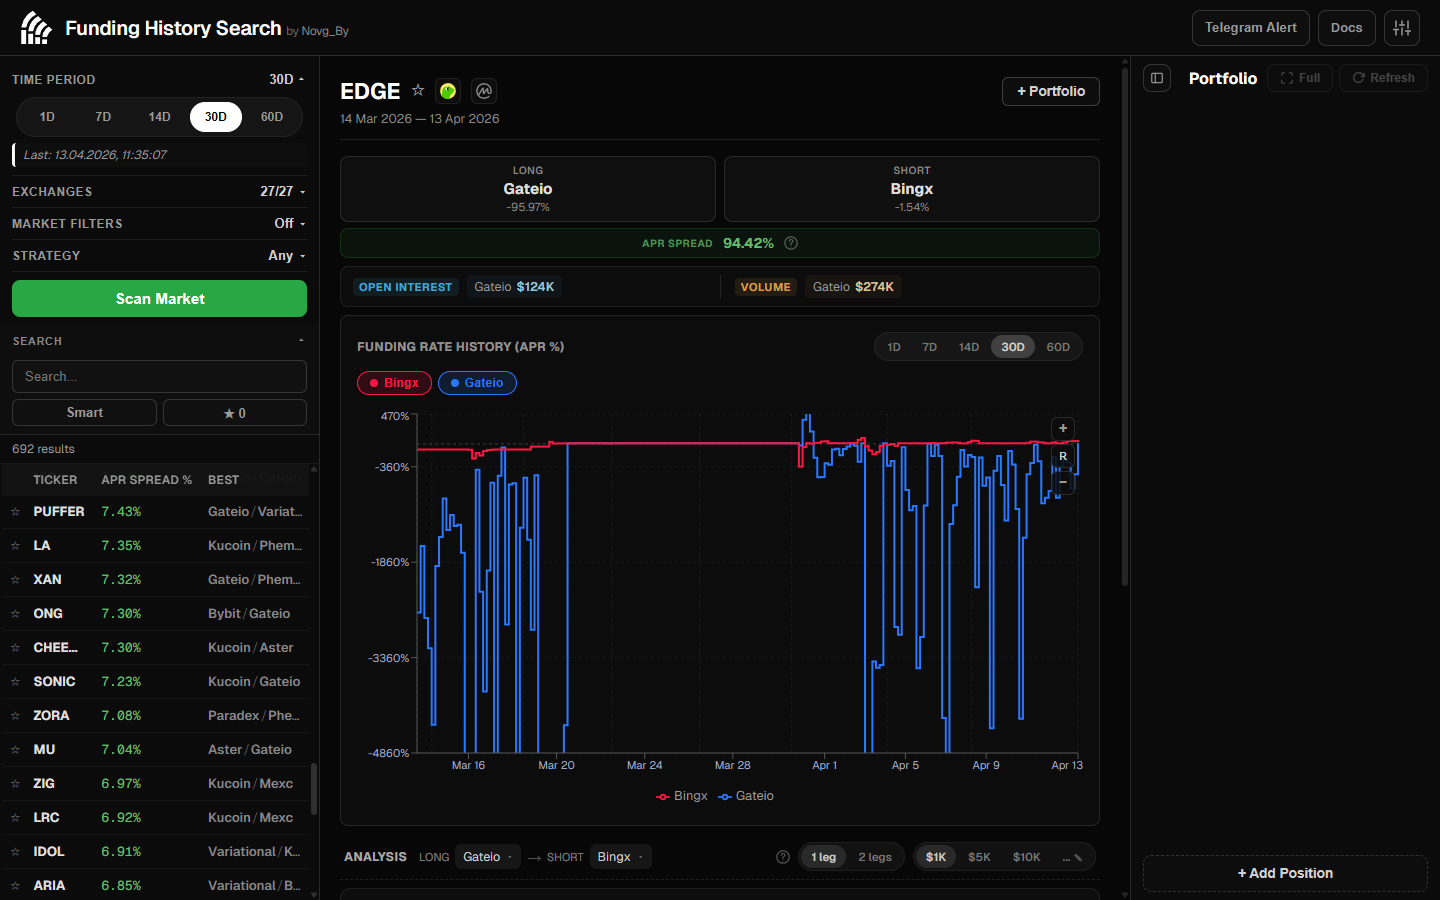Star the ZIG ticker row
This screenshot has width=1440, height=900.
point(15,784)
